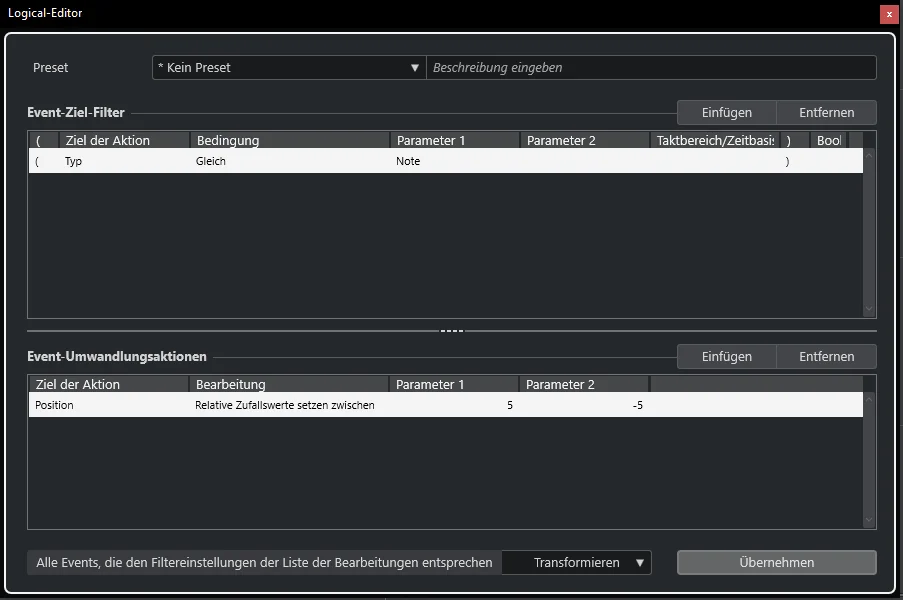This screenshot has width=903, height=600.
Task: Apply the settings with Übernehmen
Action: point(777,563)
